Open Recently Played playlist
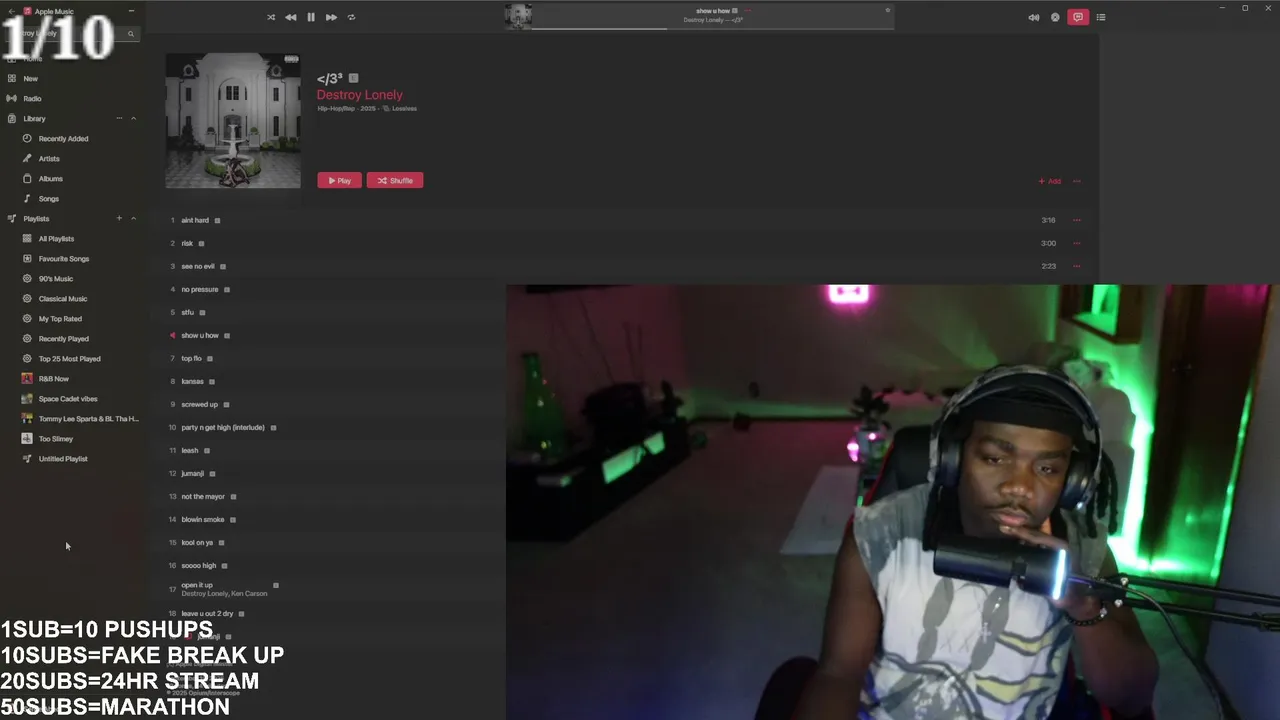The image size is (1280, 720). (x=63, y=338)
